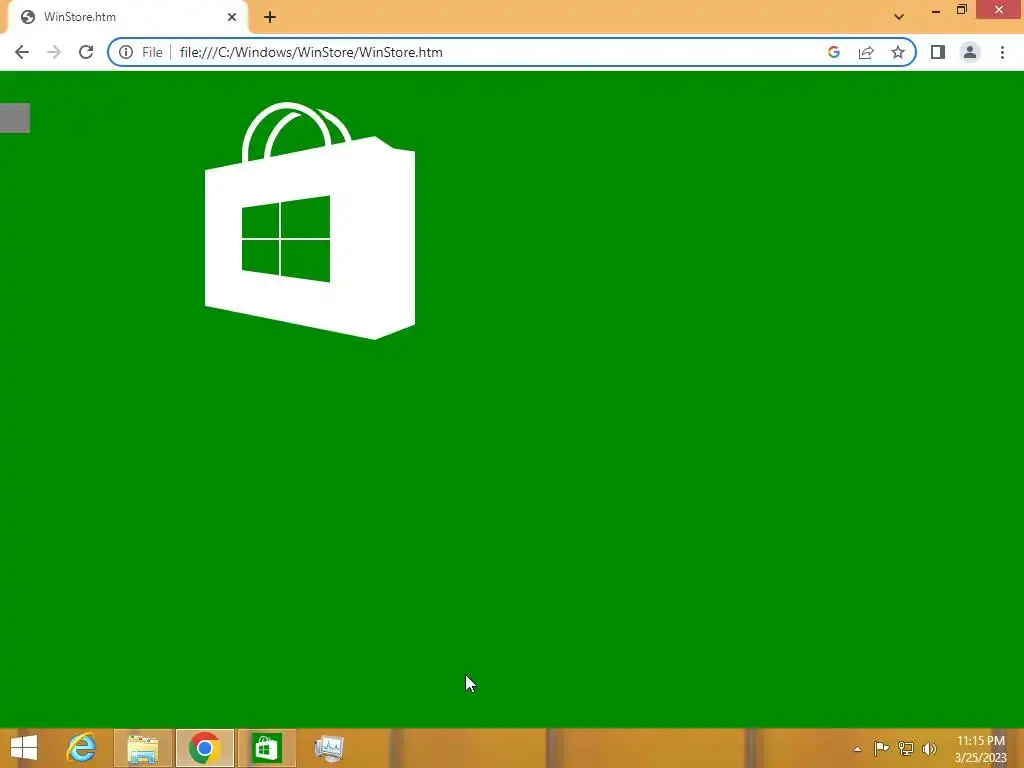Open the Action Center flag icon
The height and width of the screenshot is (768, 1024).
point(881,748)
